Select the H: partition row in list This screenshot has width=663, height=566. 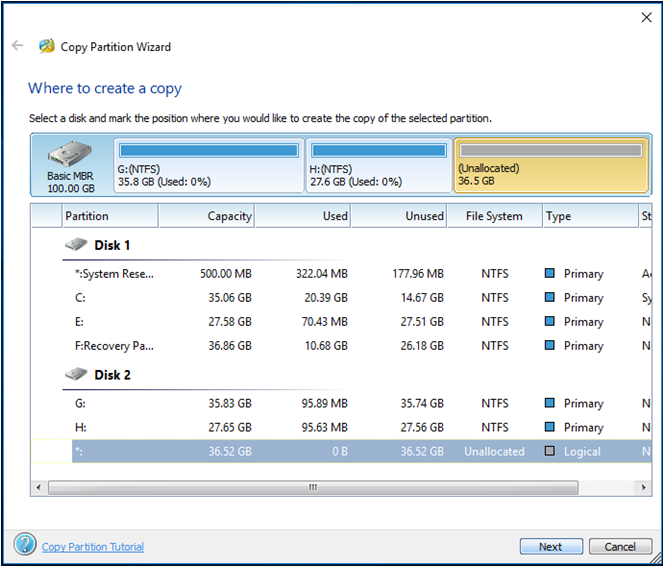click(341, 427)
